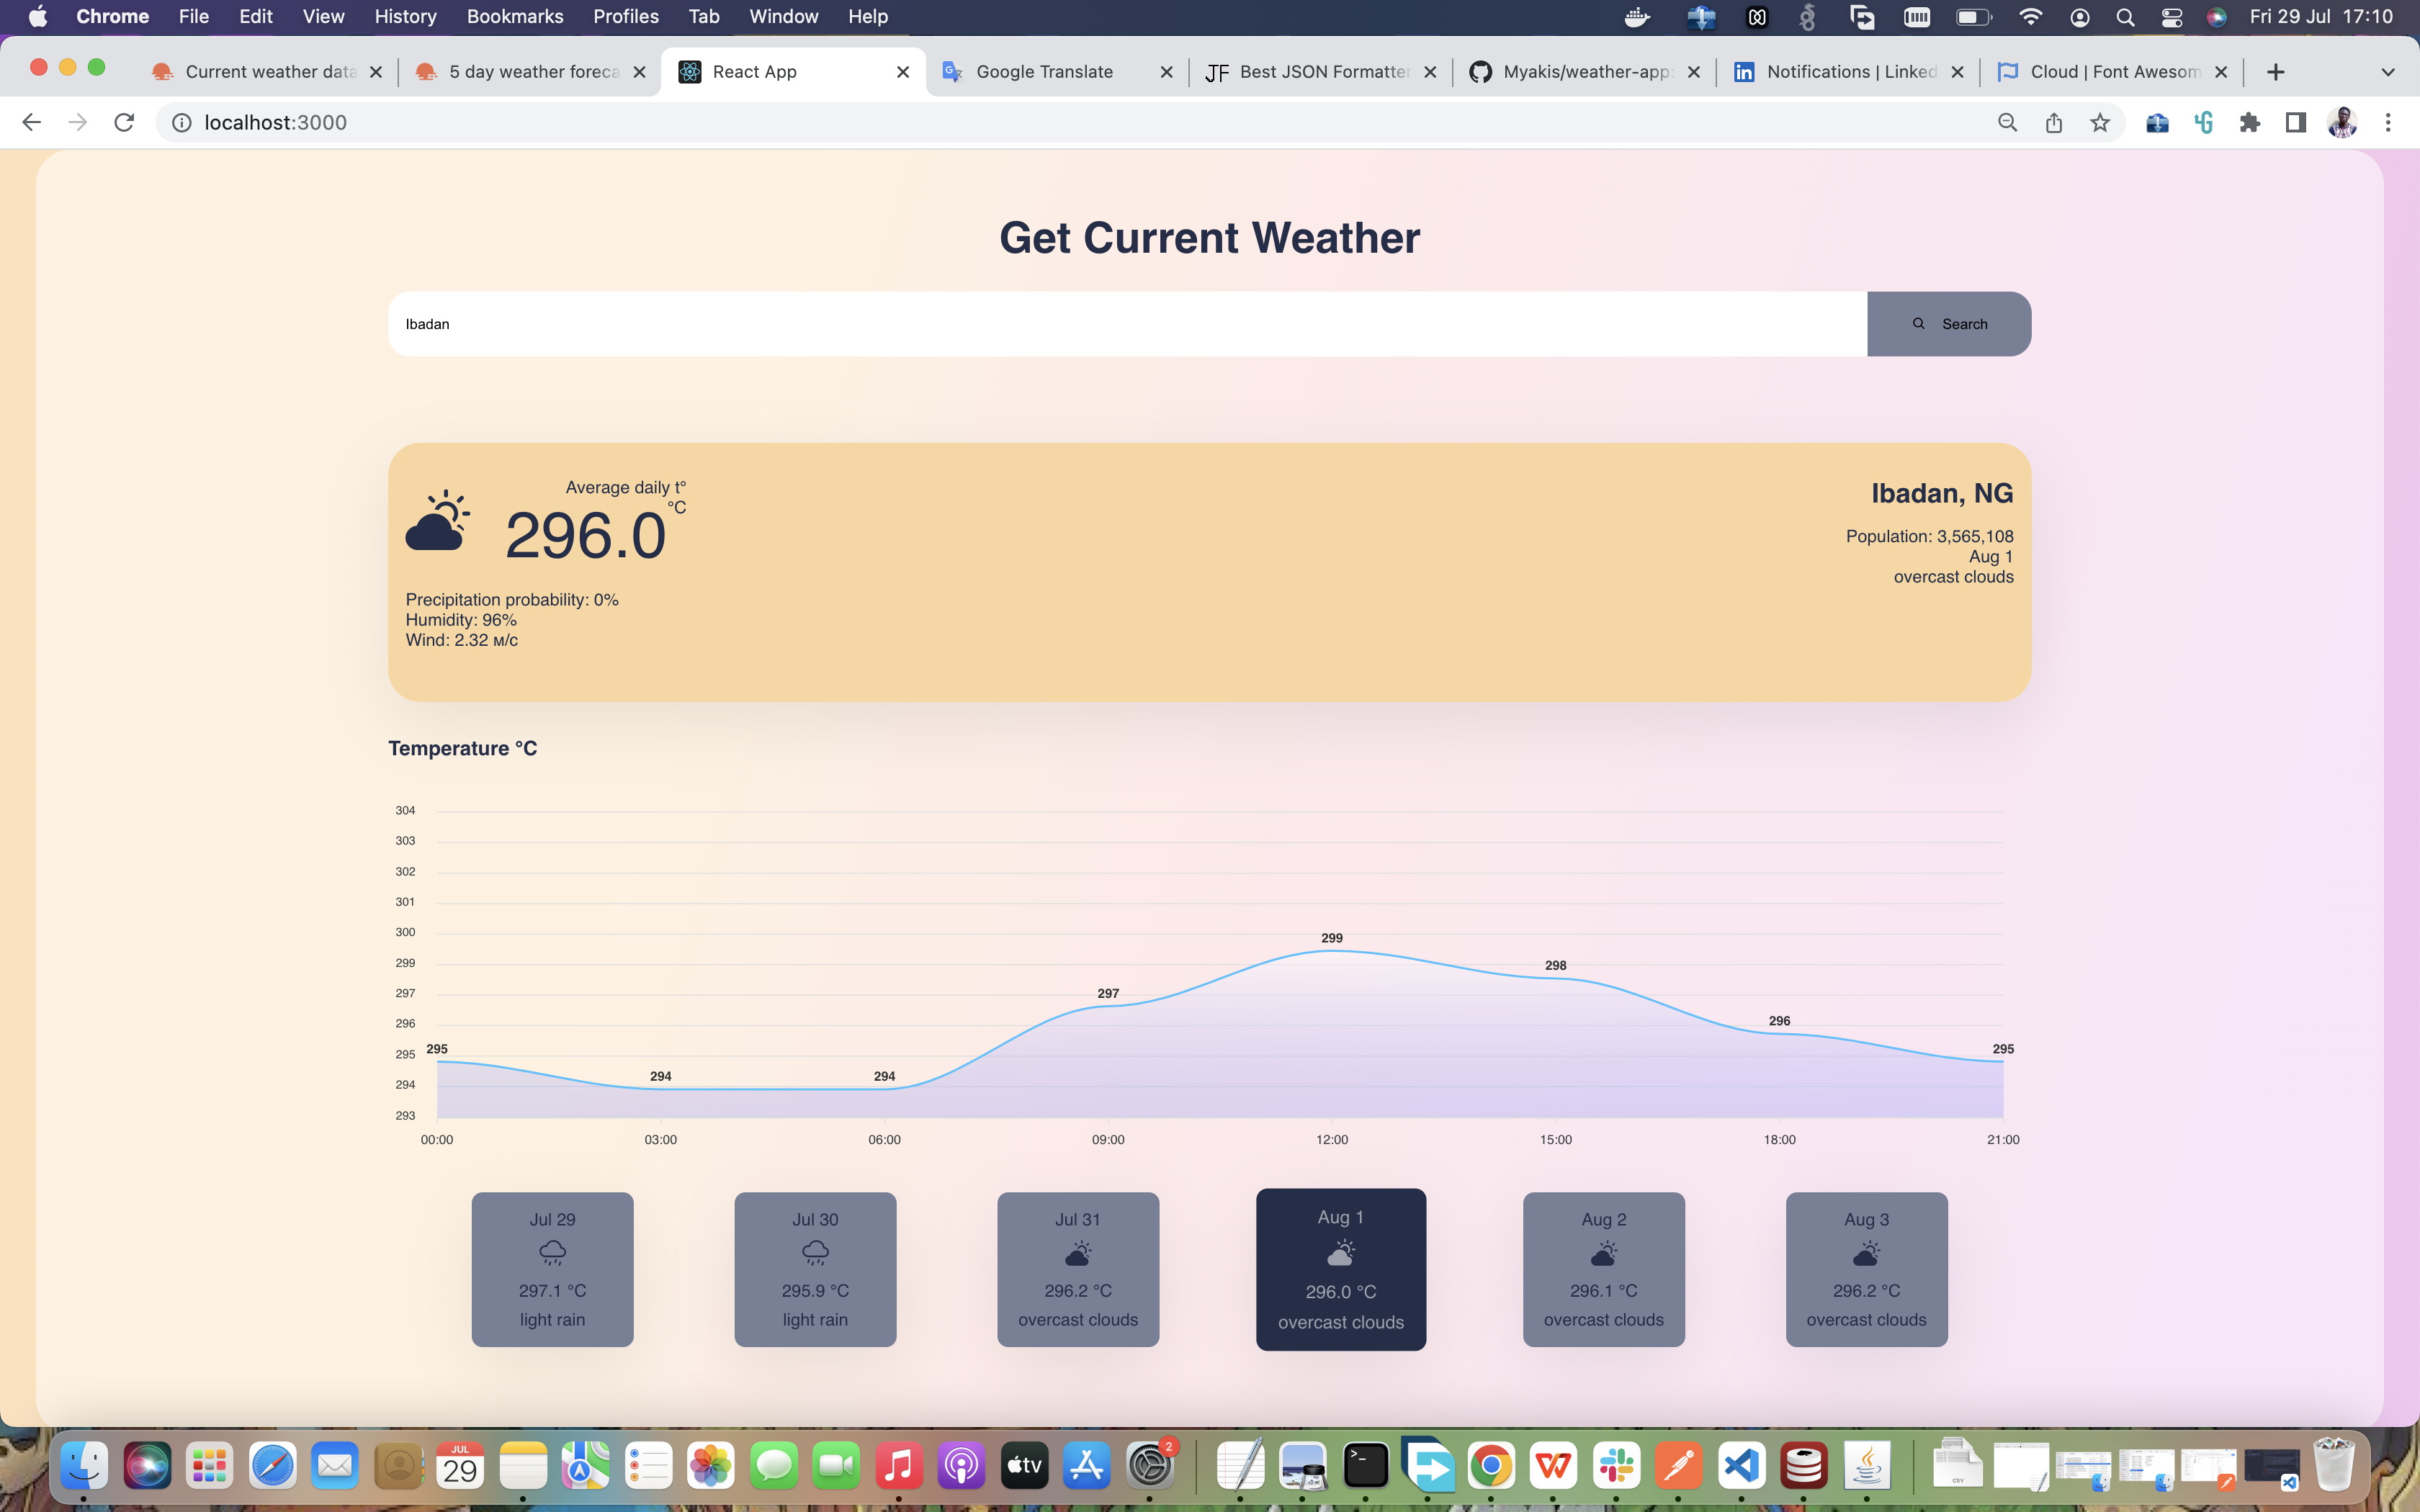Open the Bookmarks menu

(x=514, y=16)
